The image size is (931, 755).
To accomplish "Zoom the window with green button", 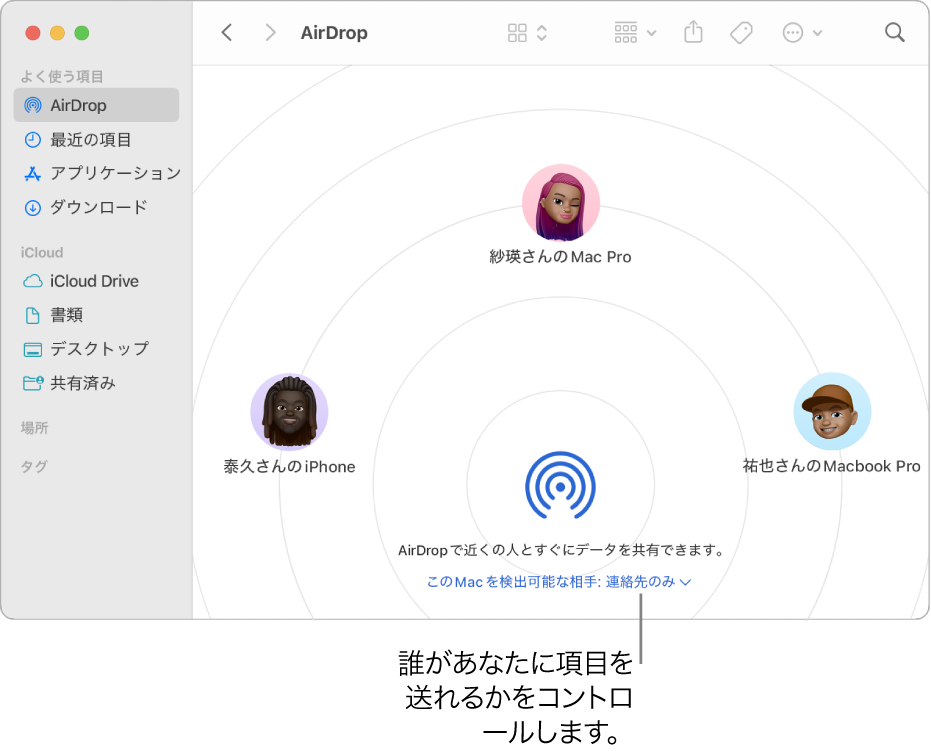I will tap(81, 33).
